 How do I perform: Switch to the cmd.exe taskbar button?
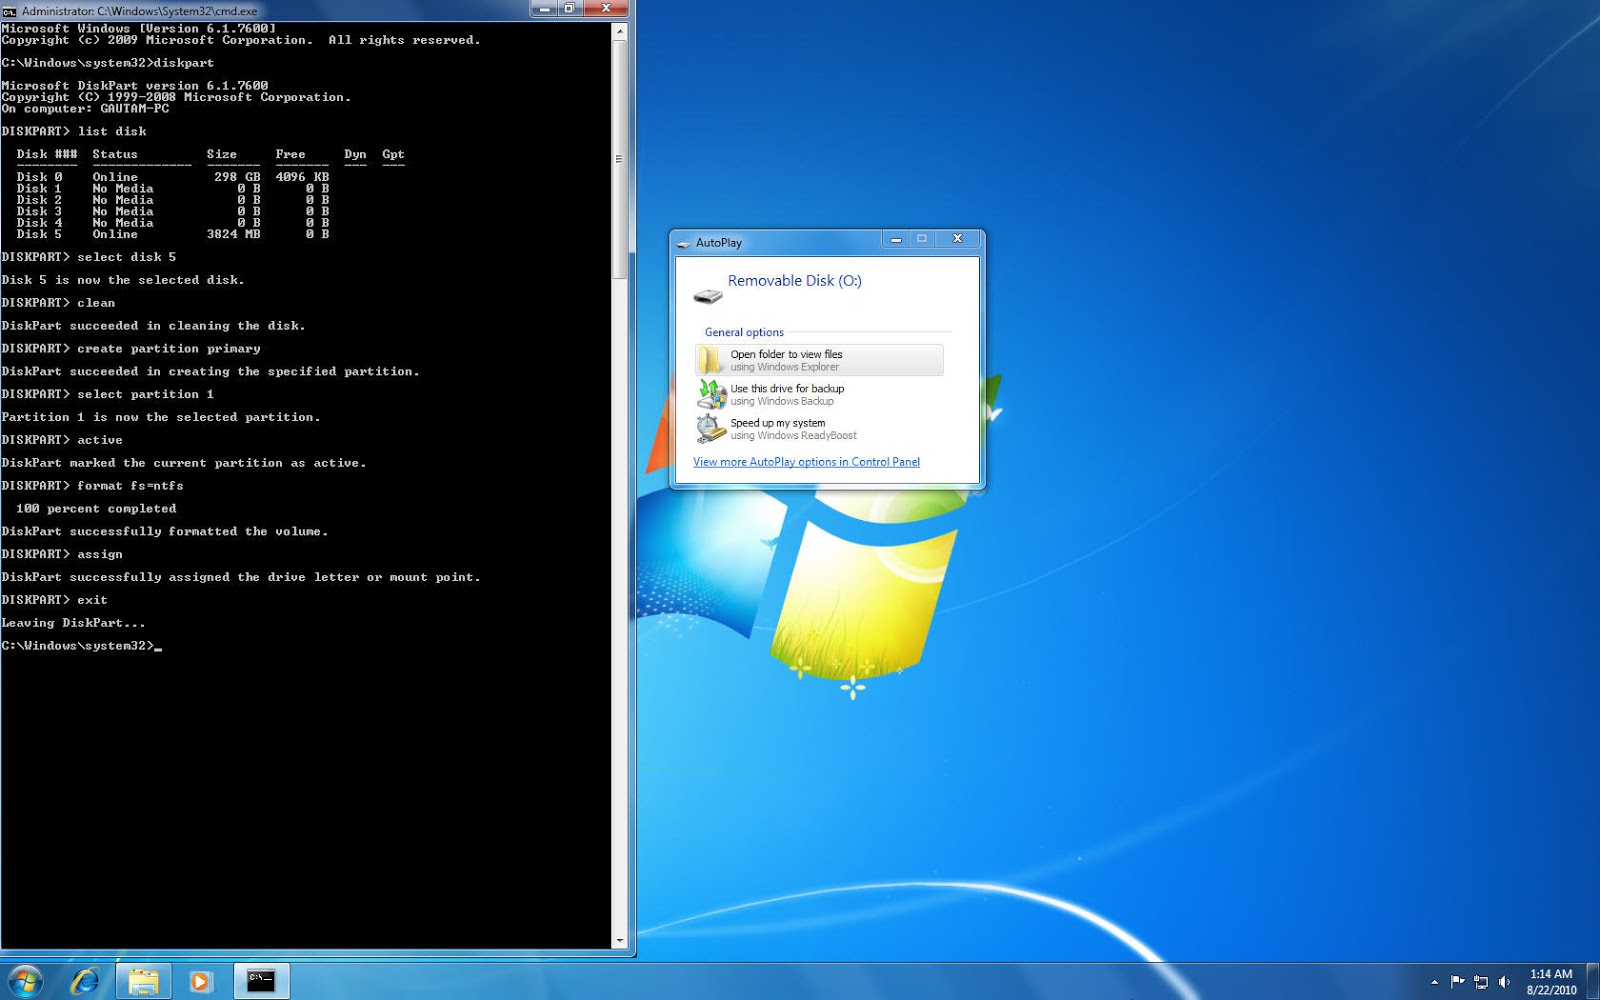(x=261, y=981)
